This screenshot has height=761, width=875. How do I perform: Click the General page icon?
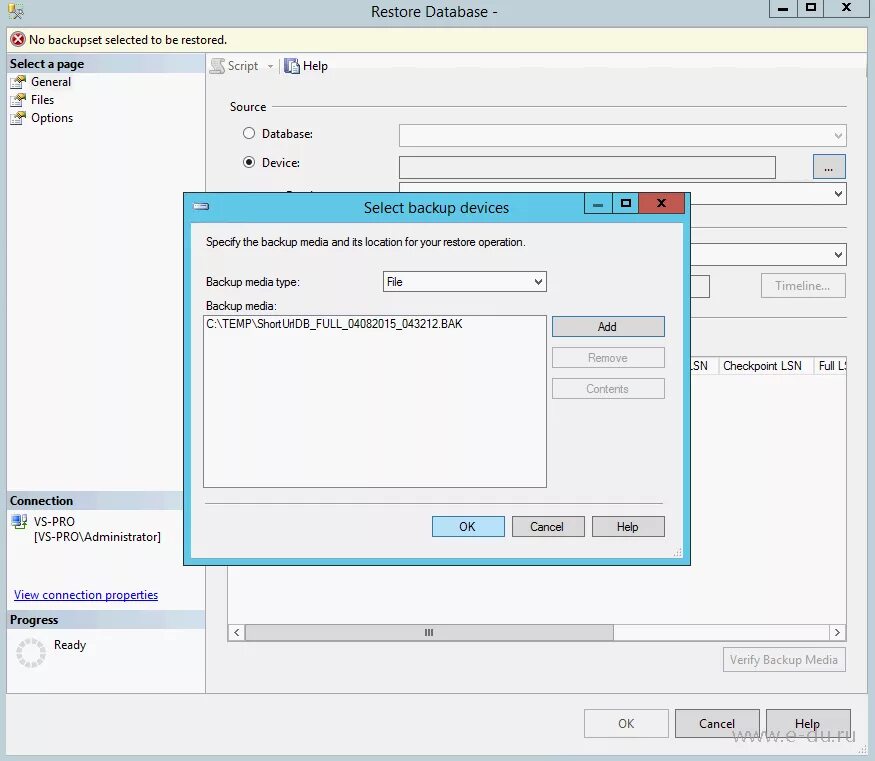(18, 82)
